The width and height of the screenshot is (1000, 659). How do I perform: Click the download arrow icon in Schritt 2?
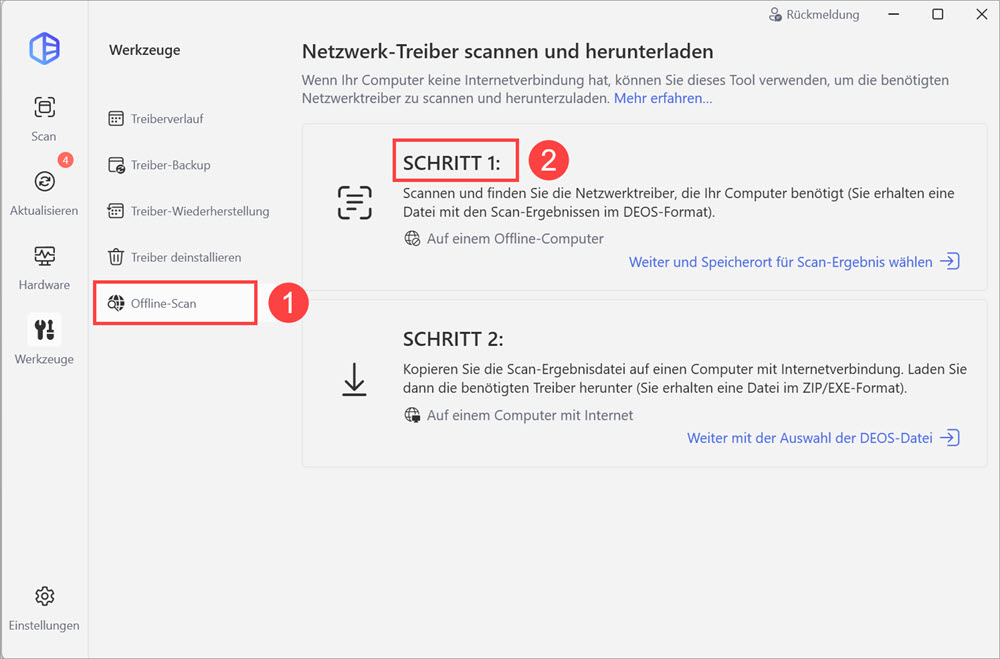coord(354,380)
